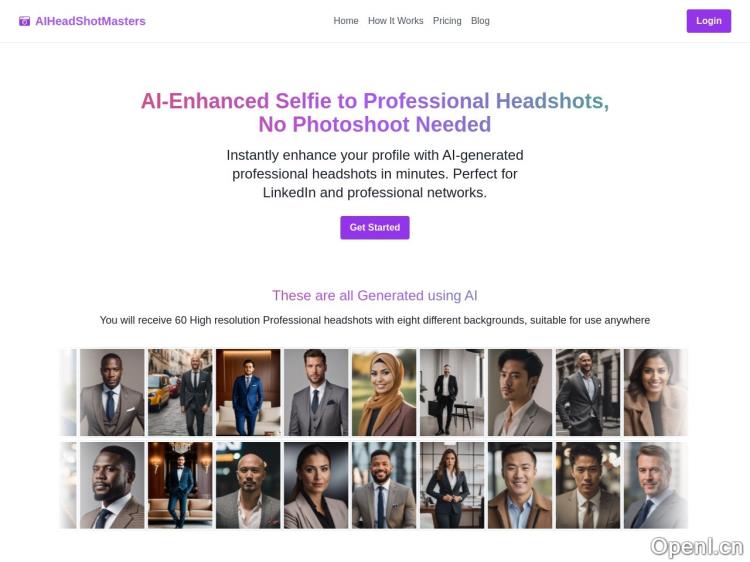
Task: Open the How It Works page
Action: coord(396,21)
